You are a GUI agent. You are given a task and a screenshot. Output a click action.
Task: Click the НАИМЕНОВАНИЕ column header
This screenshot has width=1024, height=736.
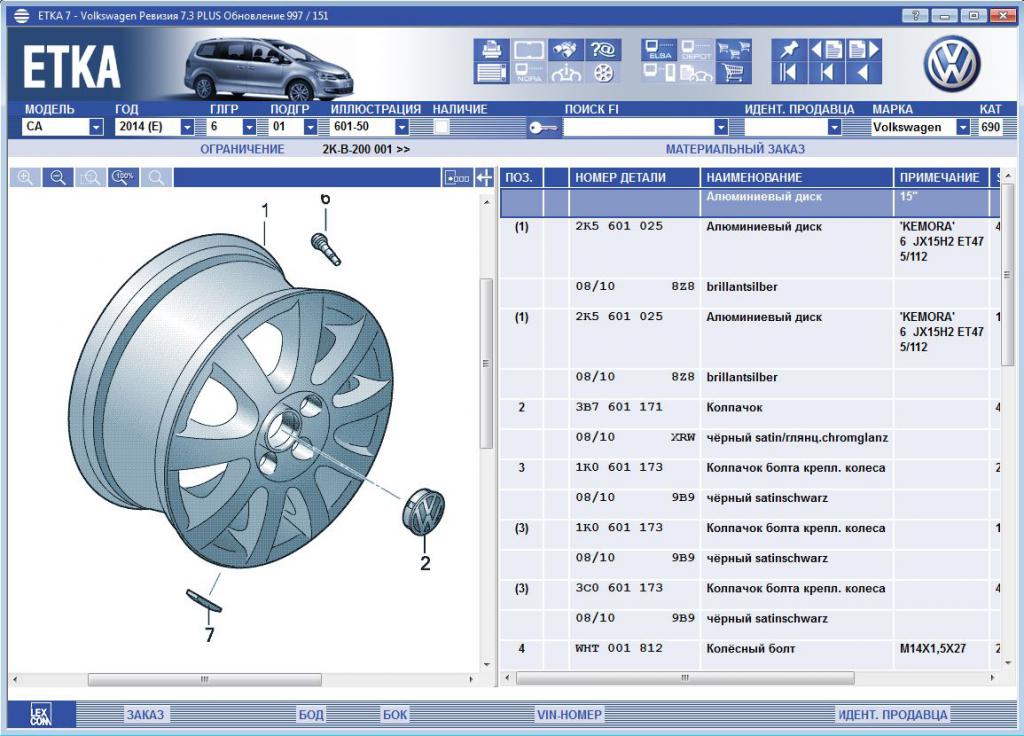pos(796,177)
